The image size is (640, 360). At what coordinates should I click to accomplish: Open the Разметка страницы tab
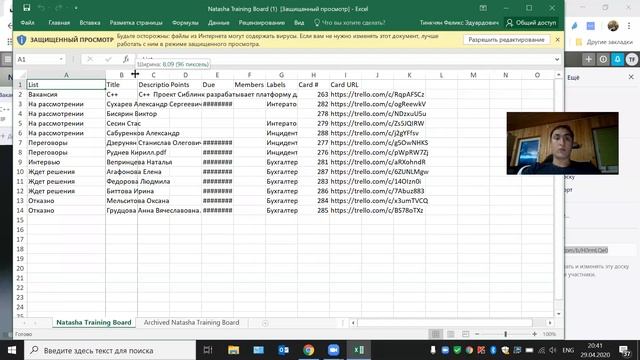tap(136, 22)
